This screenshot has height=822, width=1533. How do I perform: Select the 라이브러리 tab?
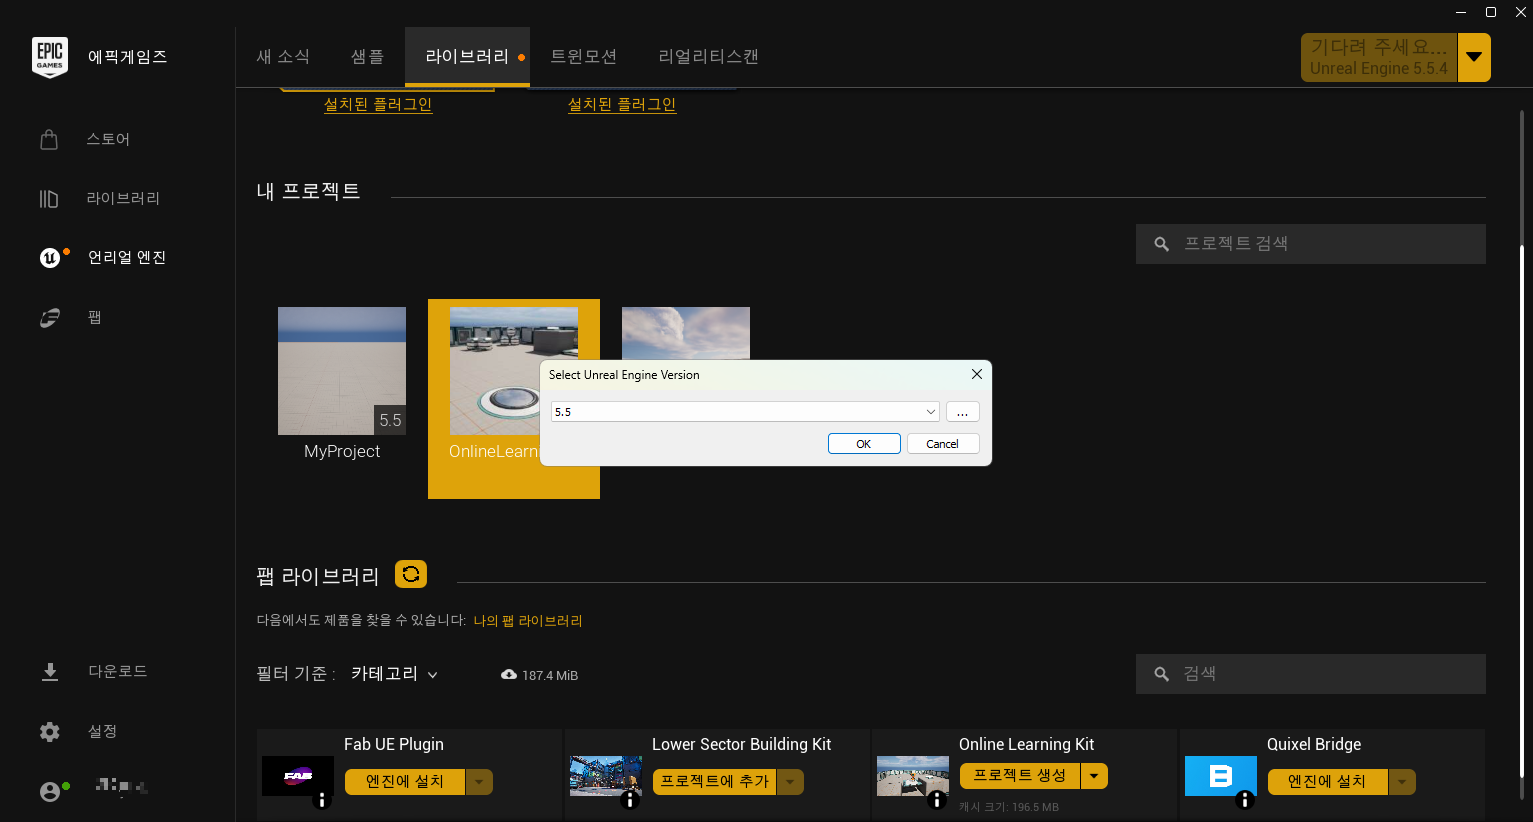click(467, 57)
